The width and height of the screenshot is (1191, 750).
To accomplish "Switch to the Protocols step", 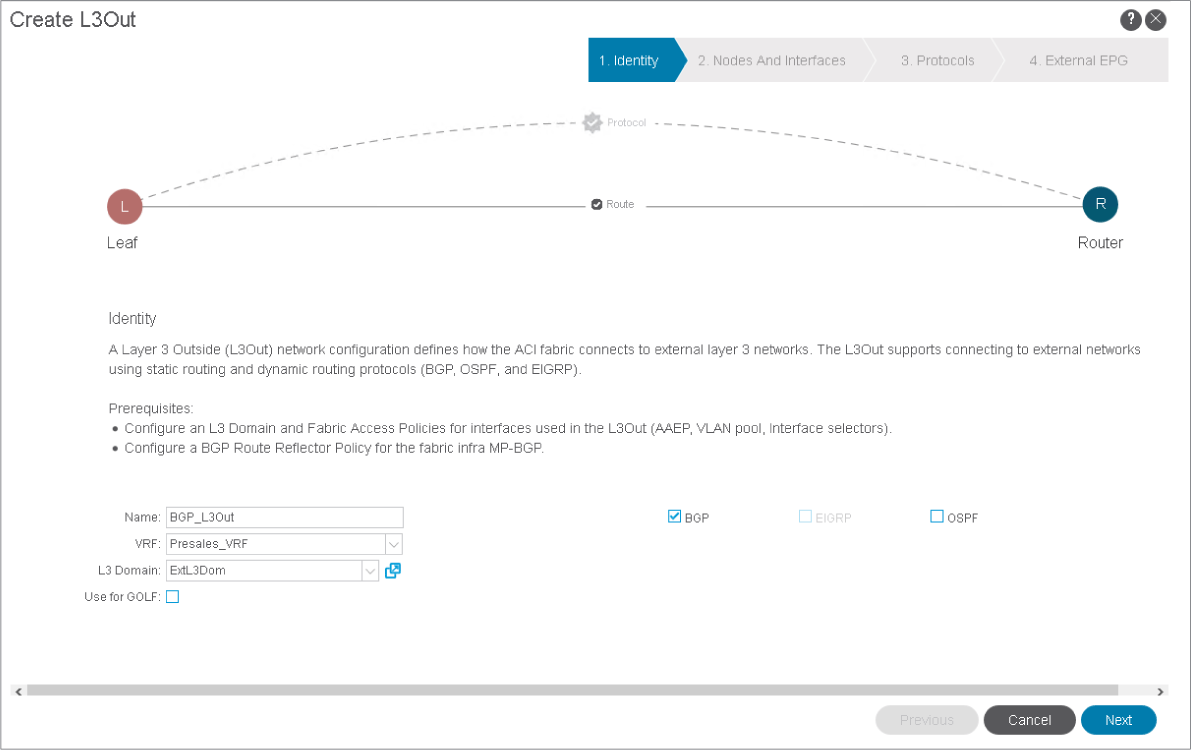I will pyautogui.click(x=937, y=61).
